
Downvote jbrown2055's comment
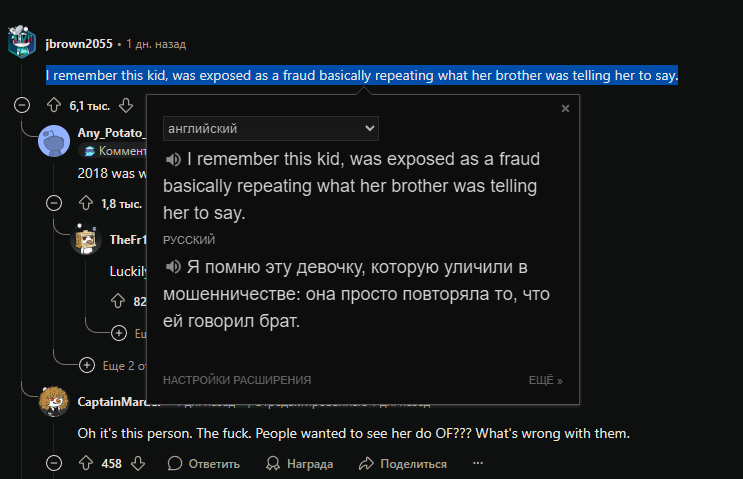coord(126,105)
